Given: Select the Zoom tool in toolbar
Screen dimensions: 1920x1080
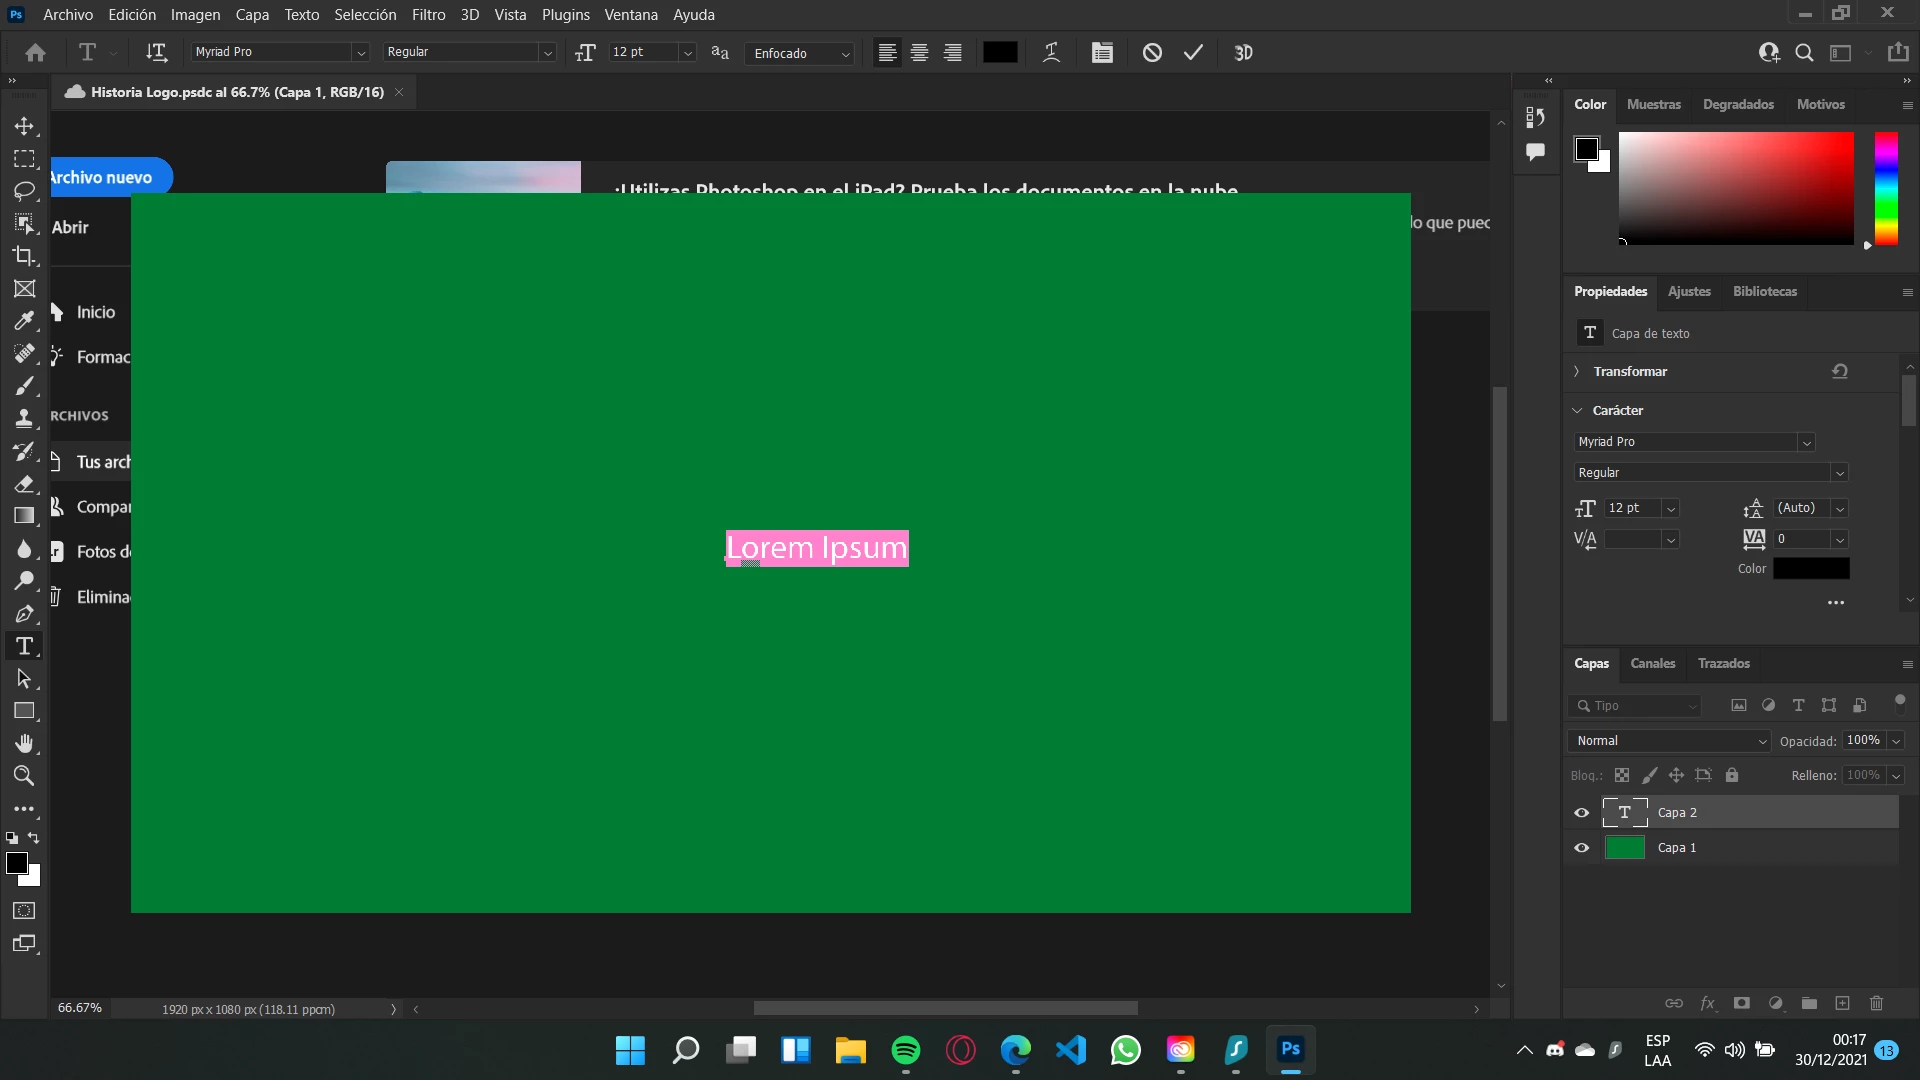Looking at the screenshot, I should click(24, 776).
